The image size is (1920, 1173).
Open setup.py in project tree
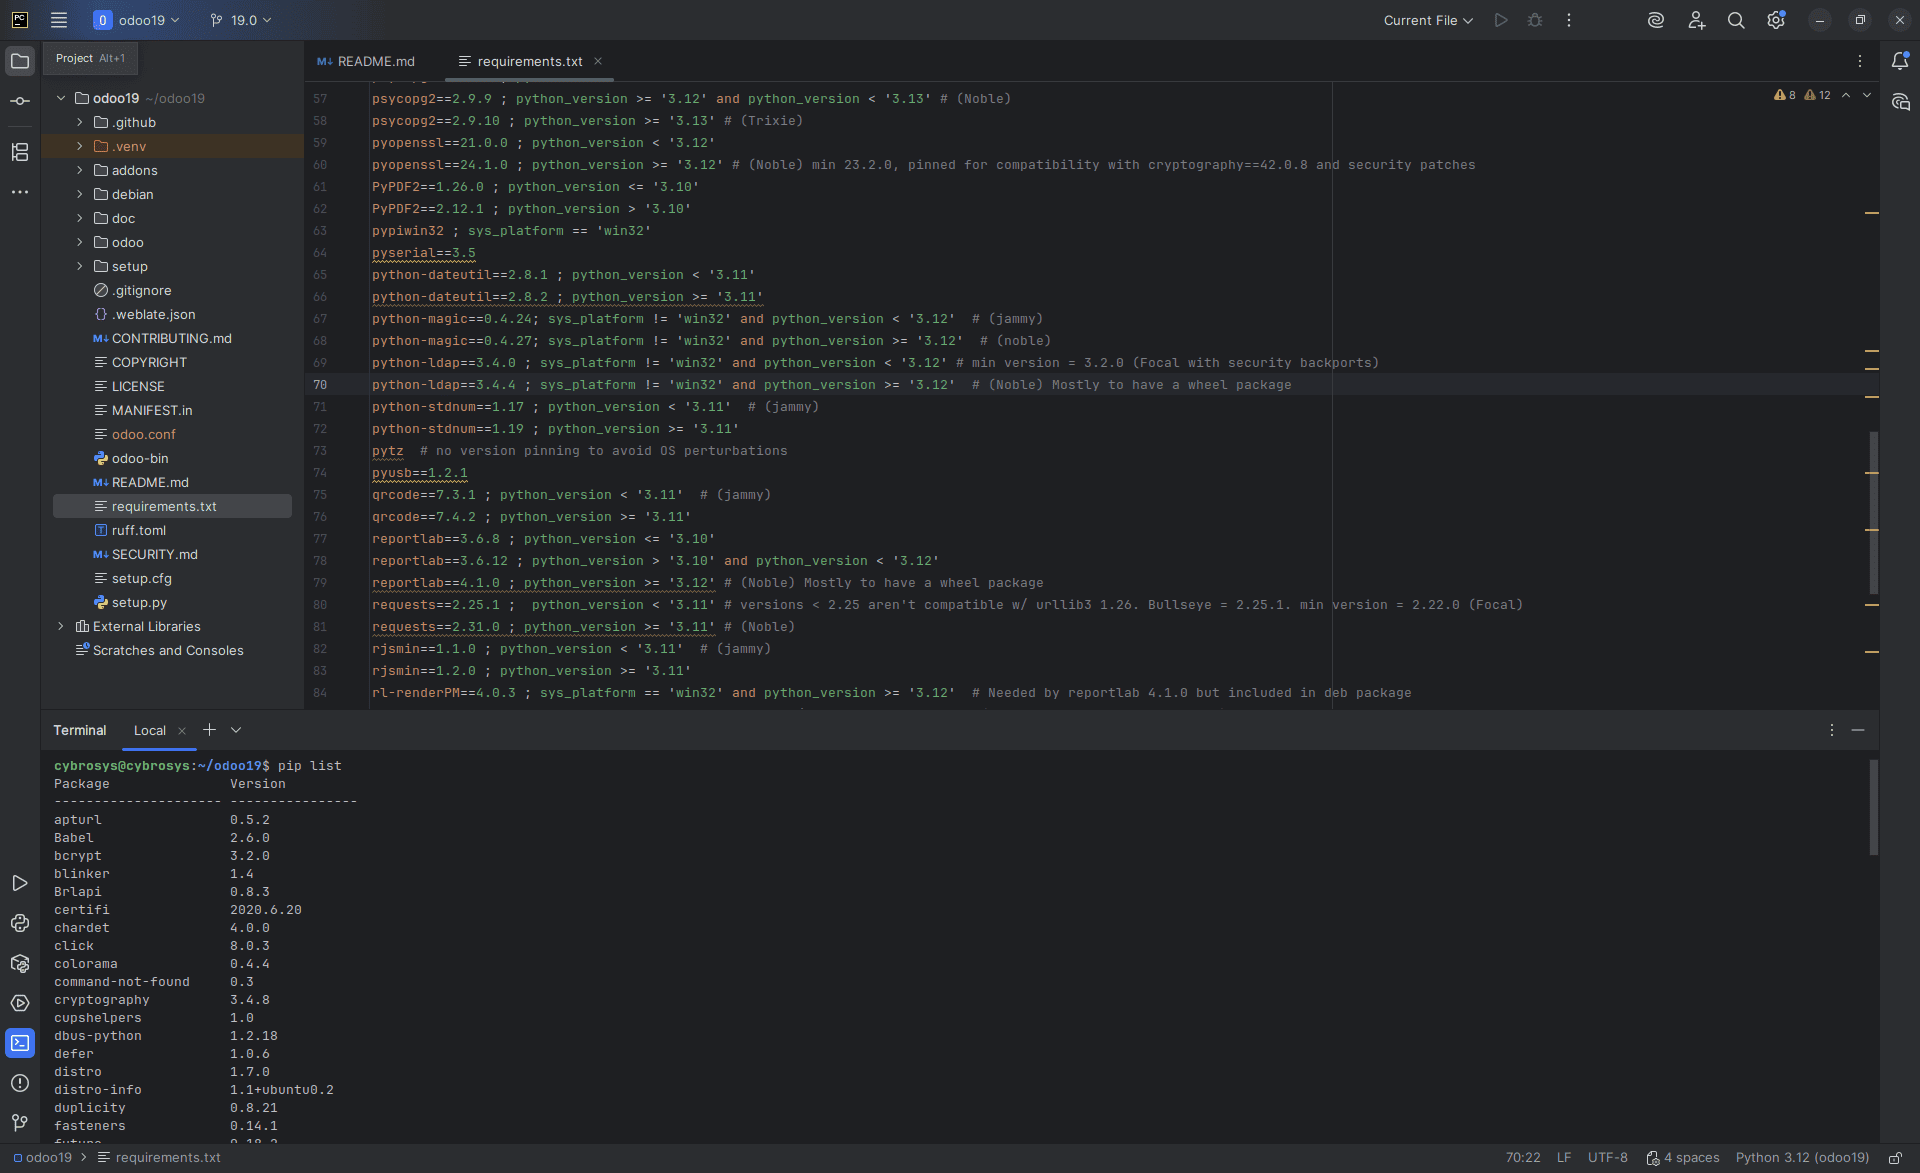pyautogui.click(x=139, y=602)
